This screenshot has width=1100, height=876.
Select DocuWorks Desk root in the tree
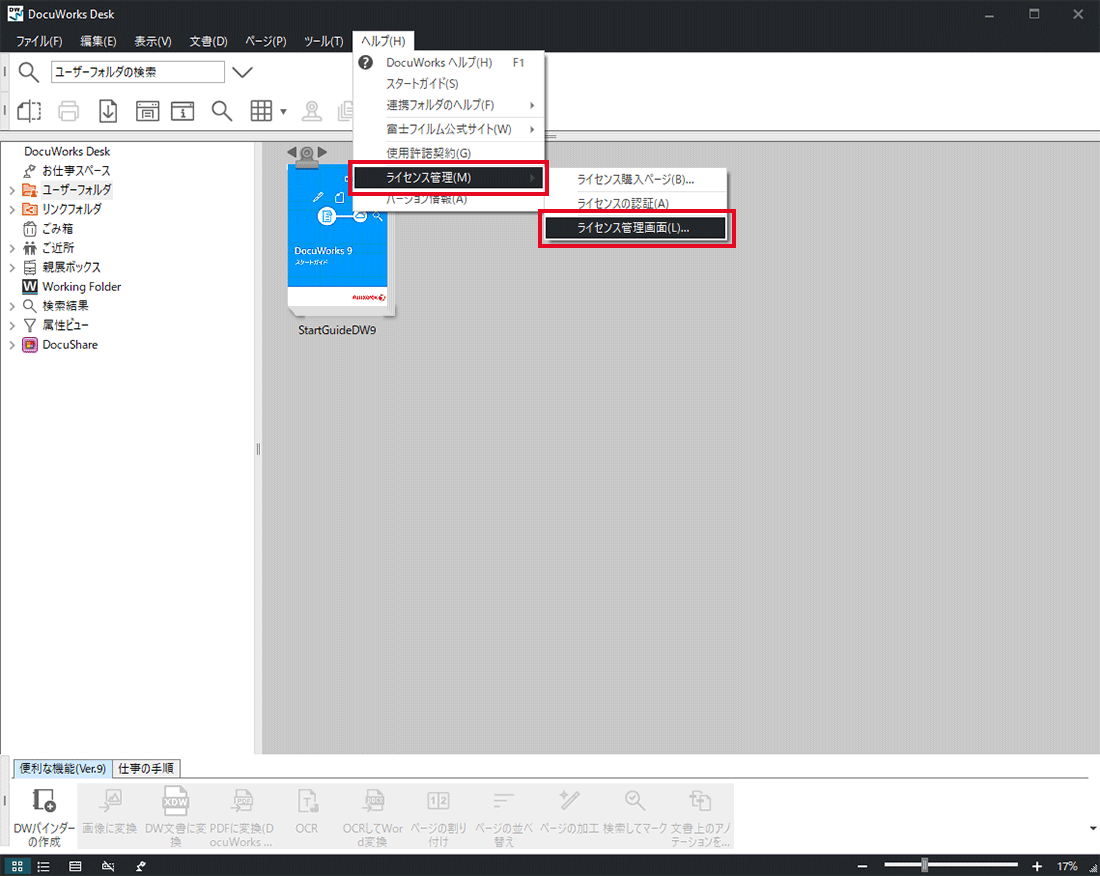pyautogui.click(x=67, y=151)
